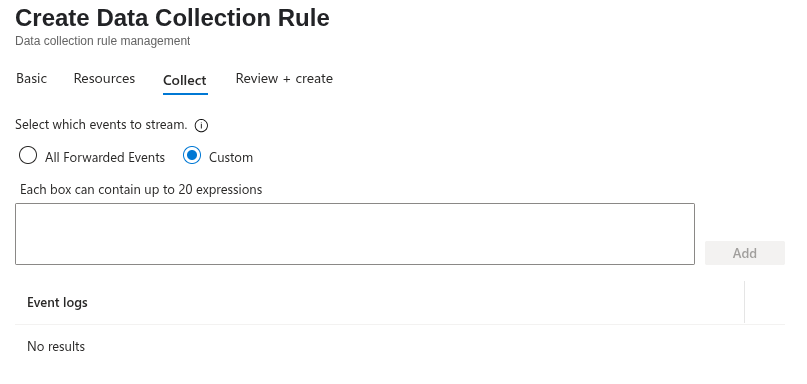This screenshot has width=807, height=384.
Task: Select the All Forwarded Events radio button
Action: (x=28, y=155)
